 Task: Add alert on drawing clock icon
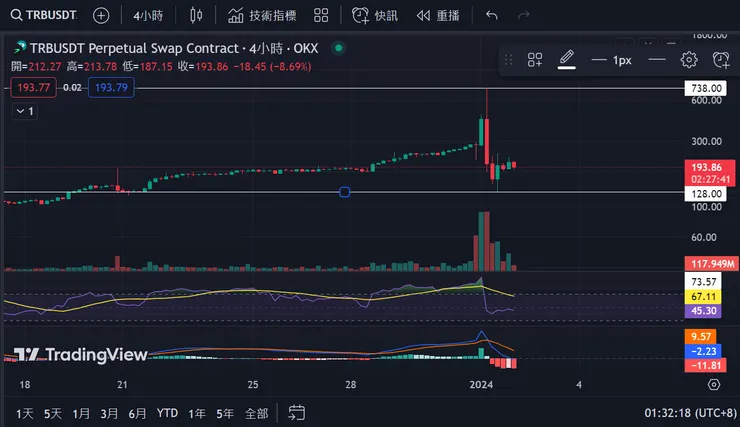coord(721,60)
